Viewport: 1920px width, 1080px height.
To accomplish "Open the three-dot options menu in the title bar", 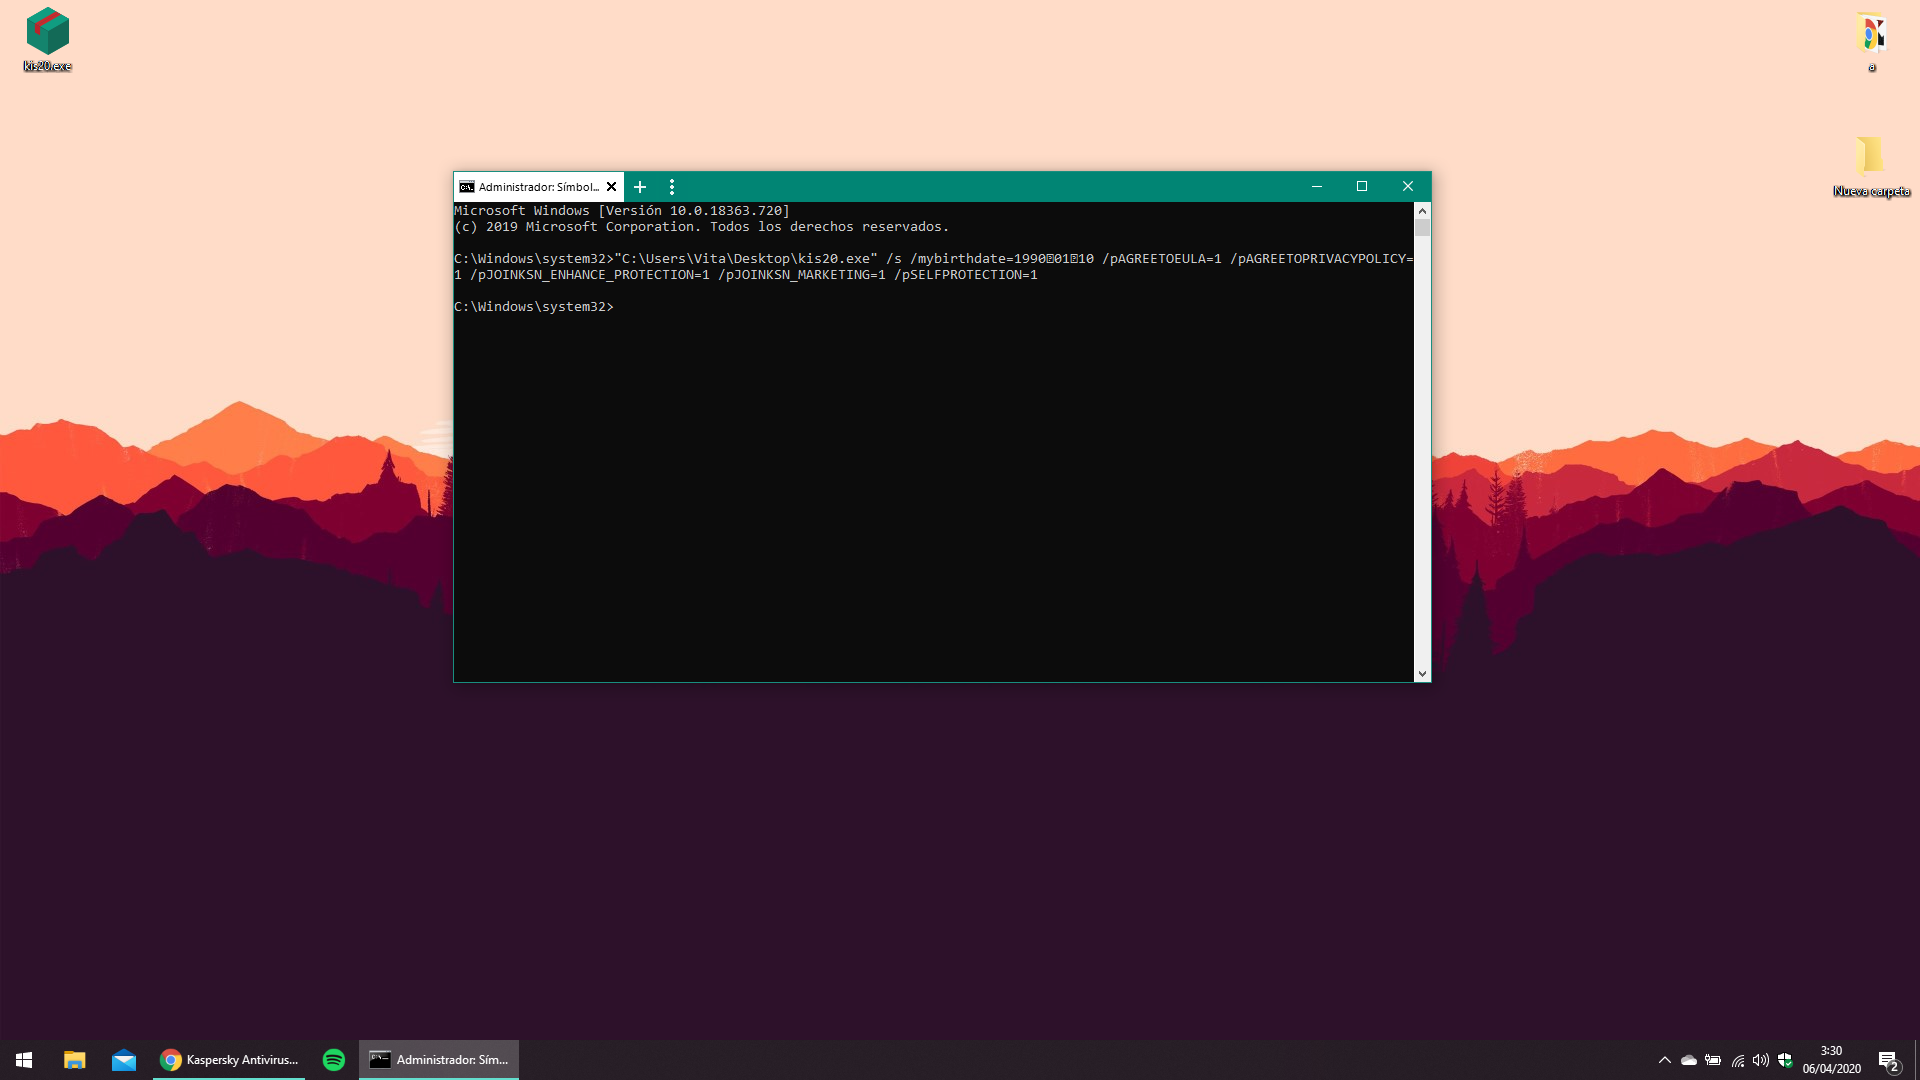I will tap(672, 187).
